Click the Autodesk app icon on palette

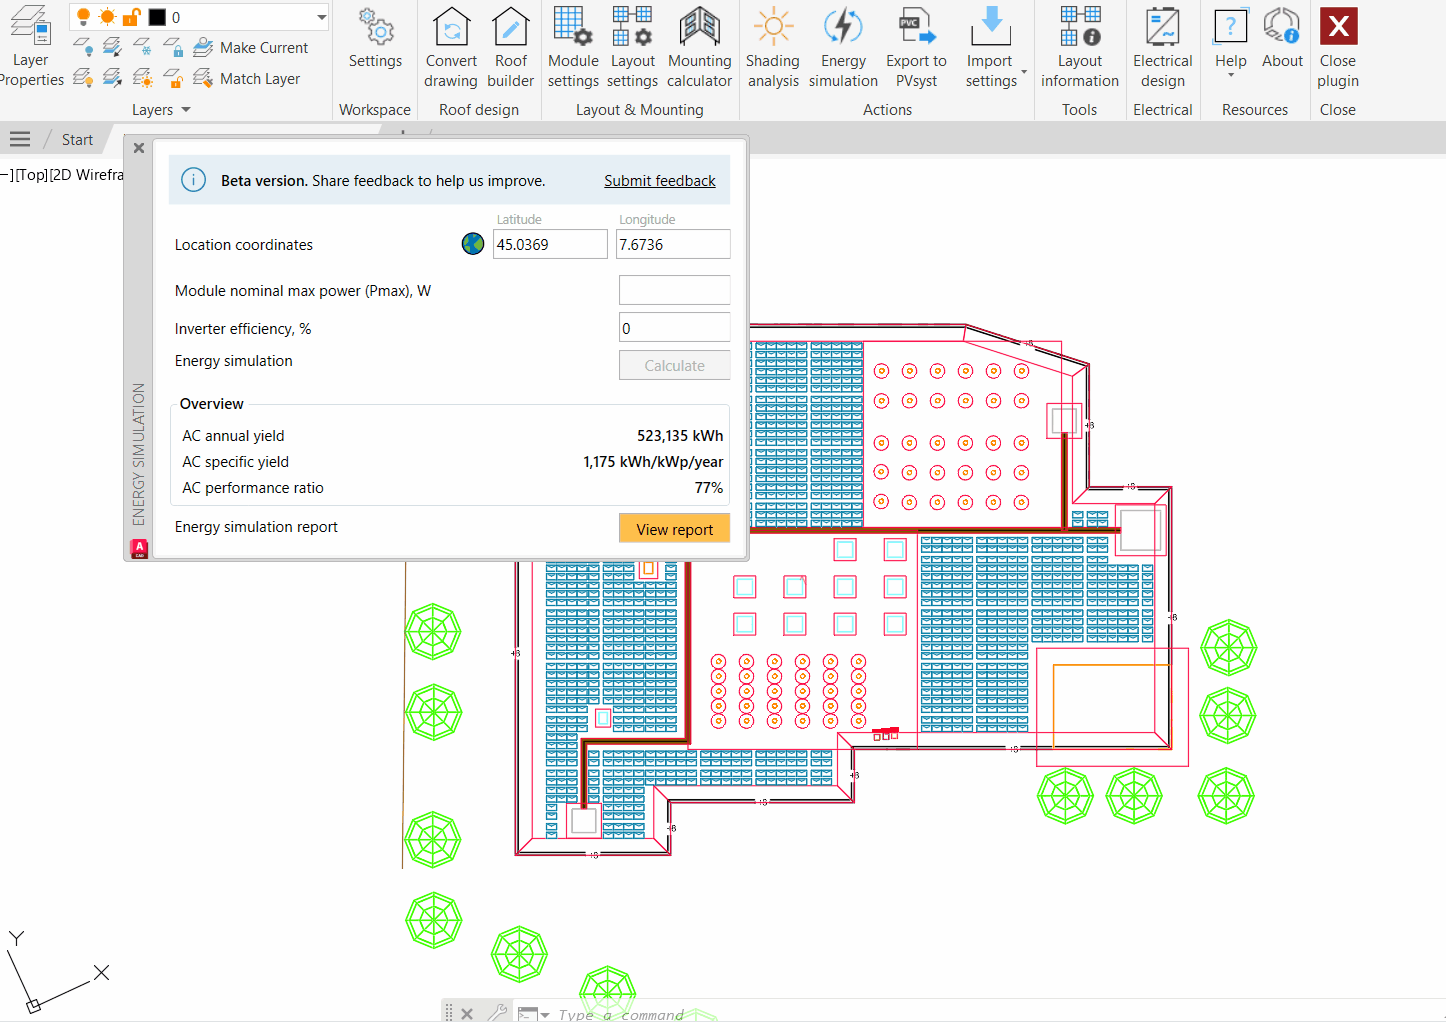[139, 548]
